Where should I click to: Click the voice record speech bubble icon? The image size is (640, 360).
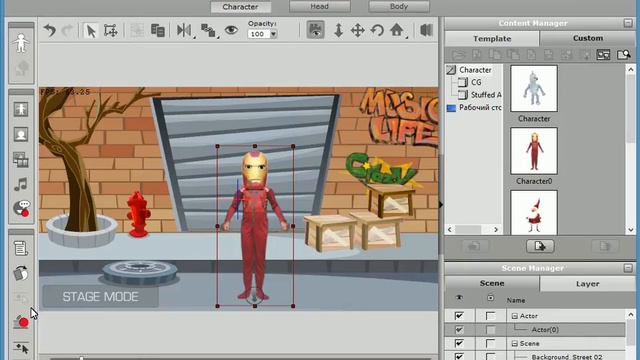click(21, 209)
